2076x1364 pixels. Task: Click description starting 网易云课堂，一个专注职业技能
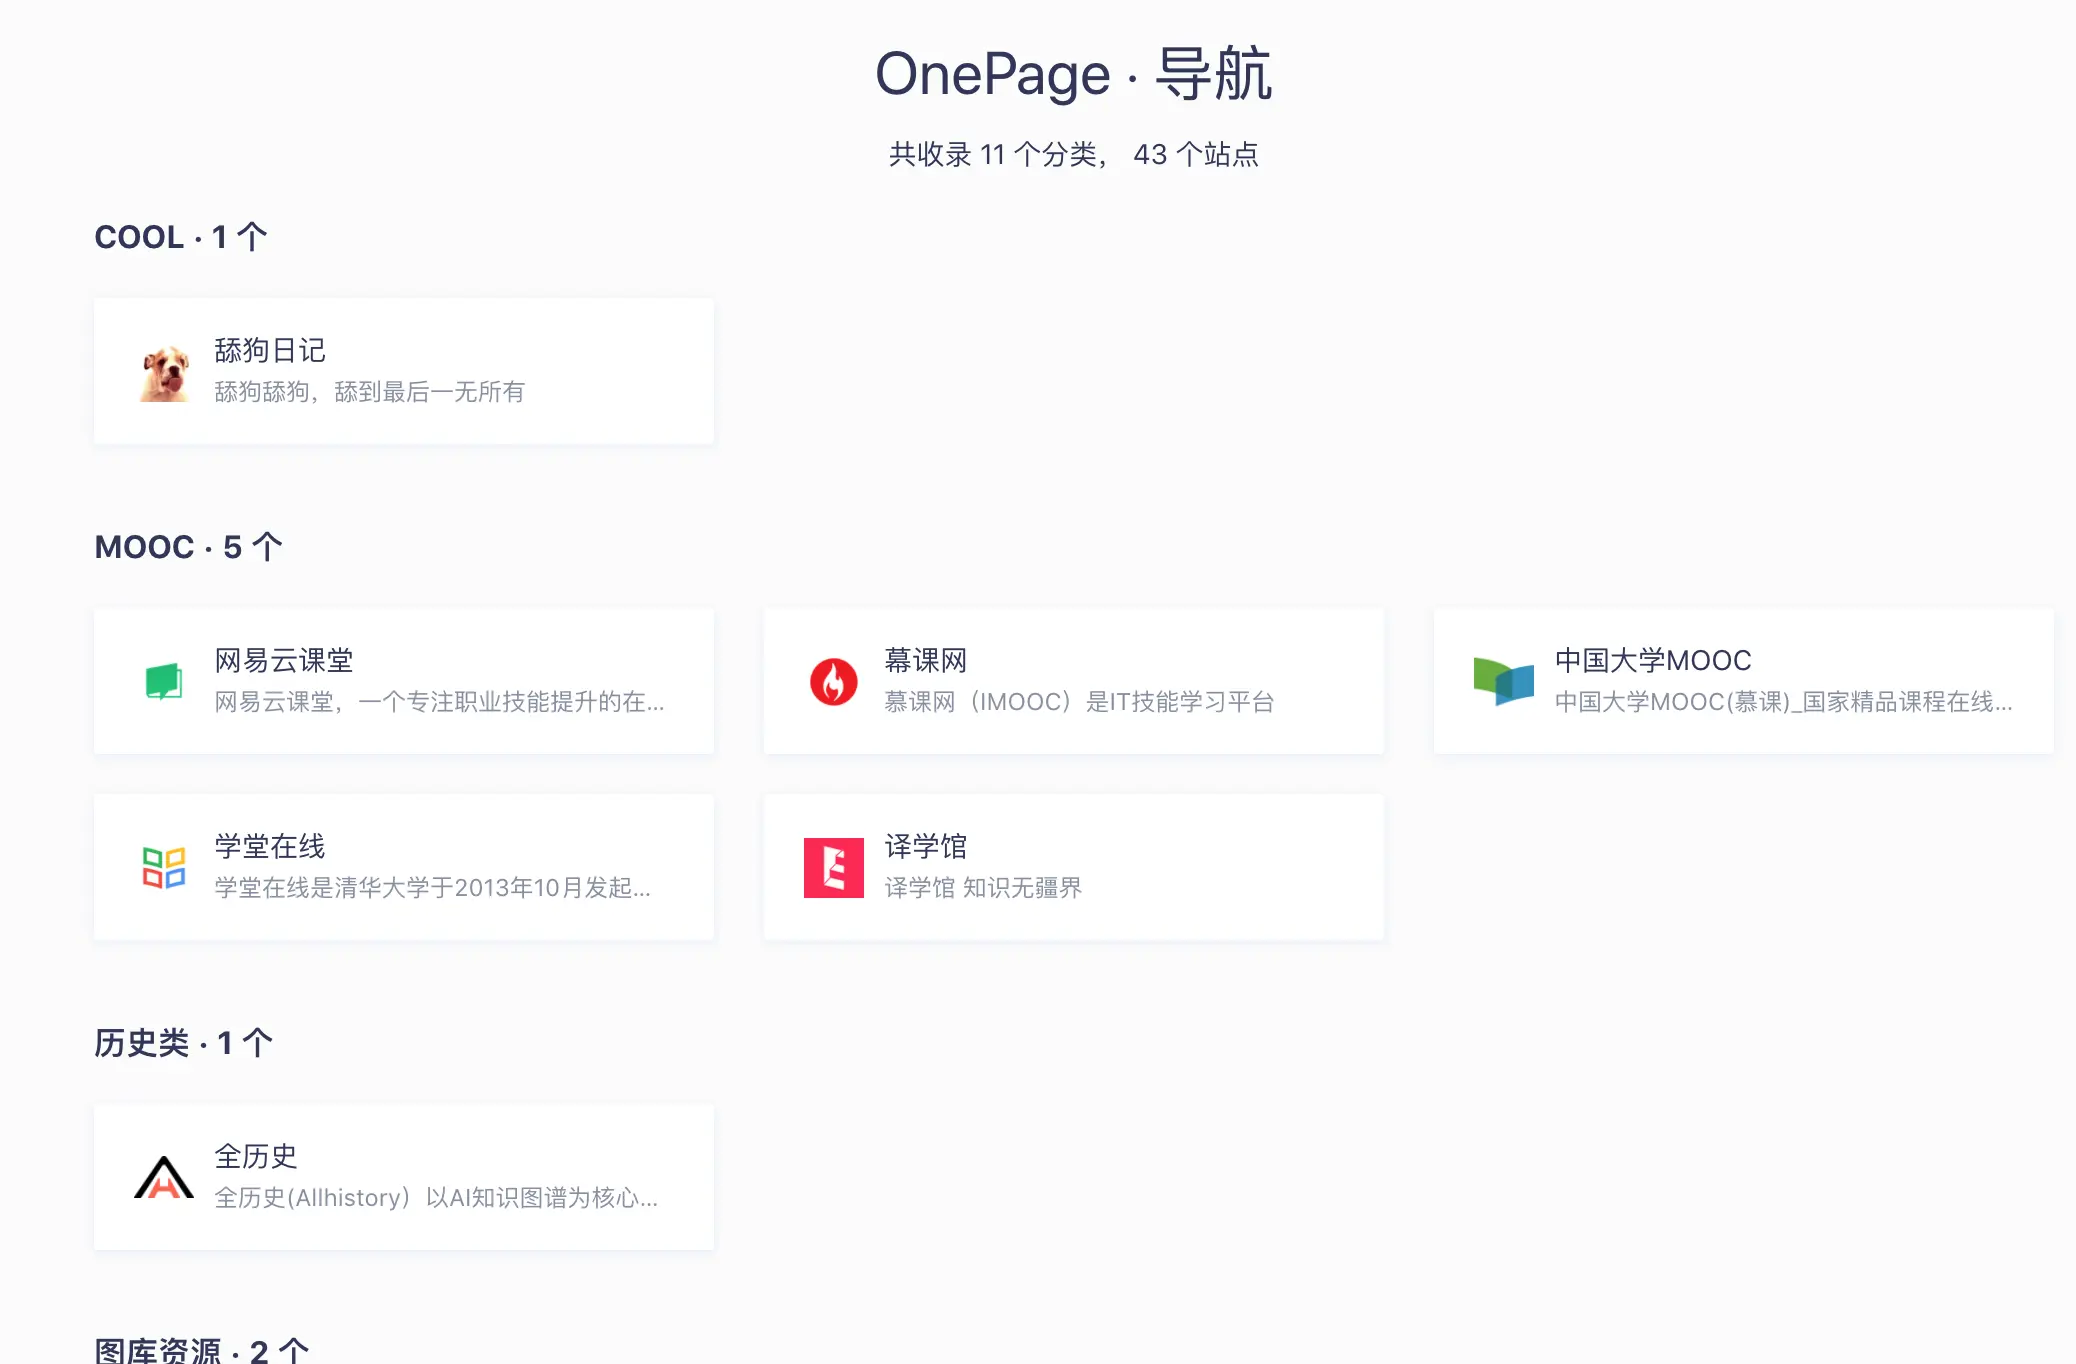pos(439,702)
